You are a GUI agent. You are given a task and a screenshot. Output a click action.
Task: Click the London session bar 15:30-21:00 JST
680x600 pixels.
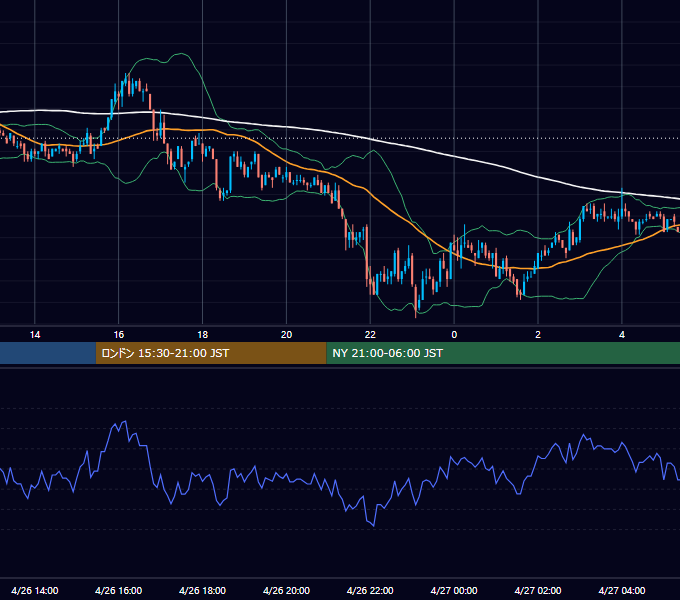click(x=211, y=353)
